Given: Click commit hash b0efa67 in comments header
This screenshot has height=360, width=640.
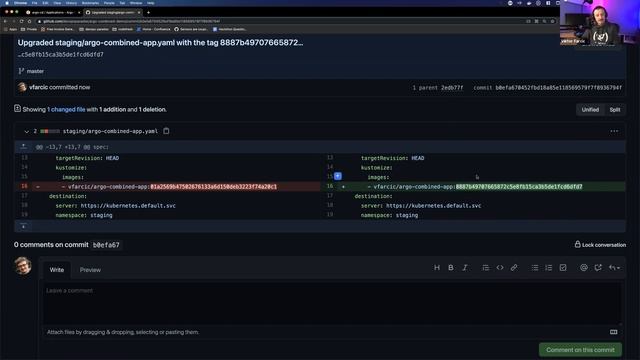Looking at the screenshot, I should click(x=106, y=245).
